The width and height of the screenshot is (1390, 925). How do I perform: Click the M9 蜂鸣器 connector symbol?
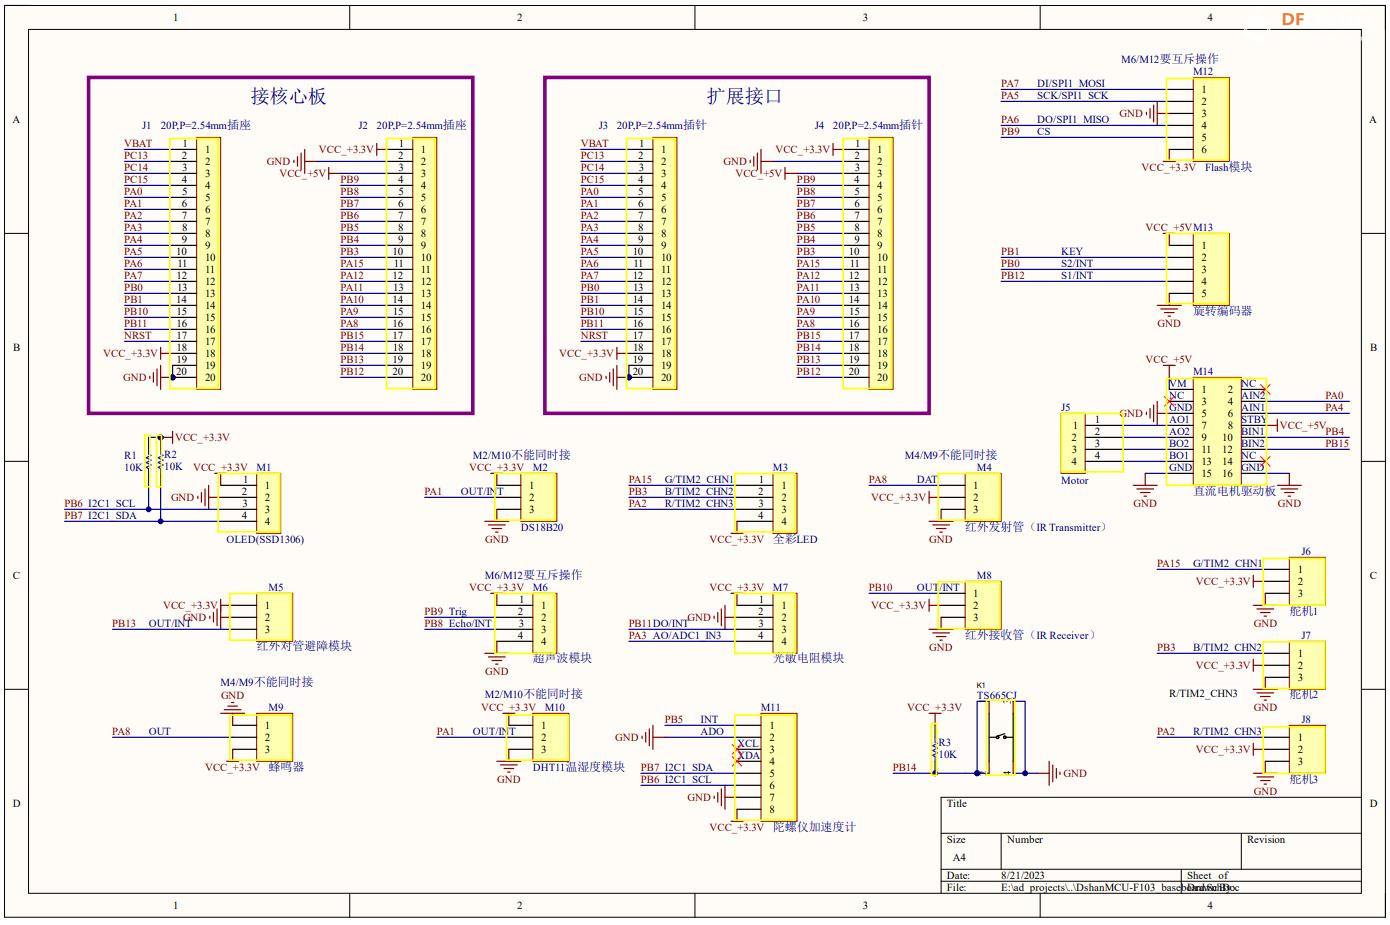[x=261, y=737]
